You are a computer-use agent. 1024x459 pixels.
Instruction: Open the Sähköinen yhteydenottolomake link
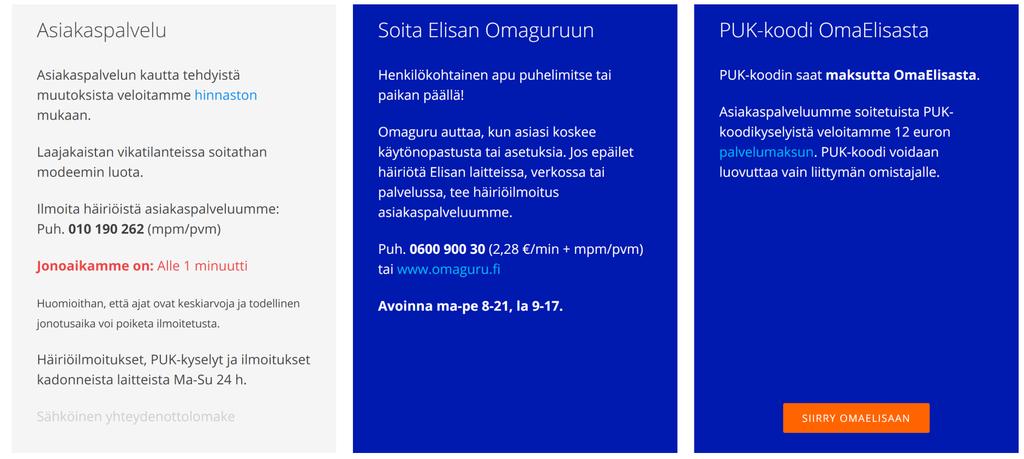pyautogui.click(x=135, y=417)
